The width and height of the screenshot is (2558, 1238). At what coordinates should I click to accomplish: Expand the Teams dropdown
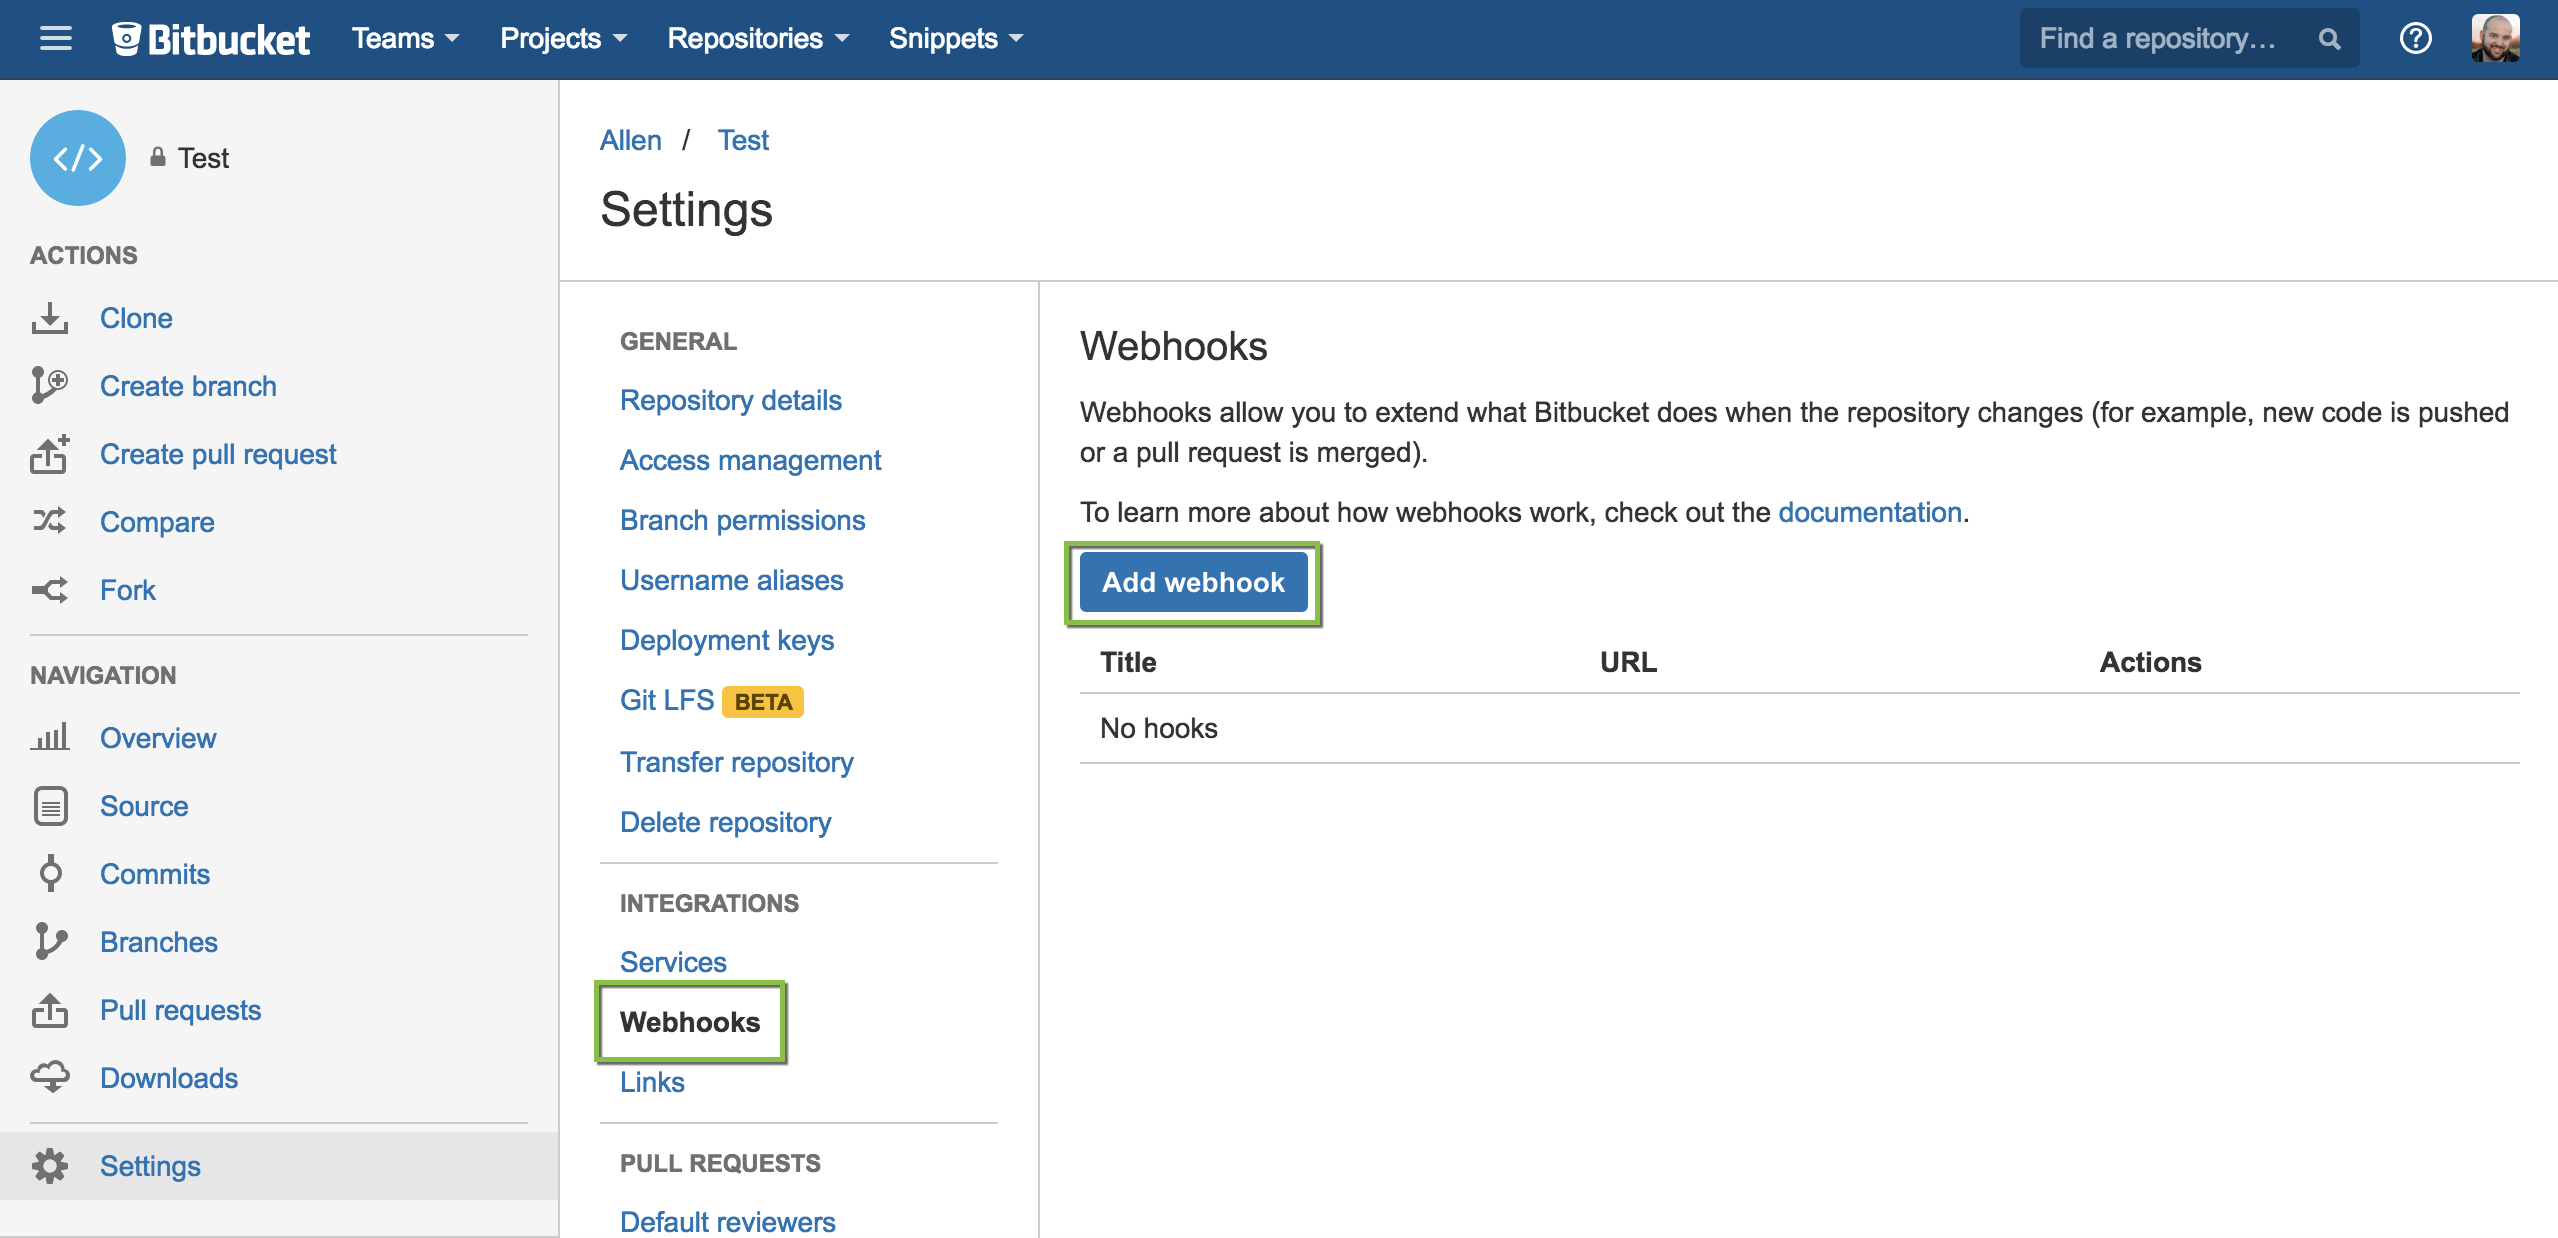tap(405, 38)
